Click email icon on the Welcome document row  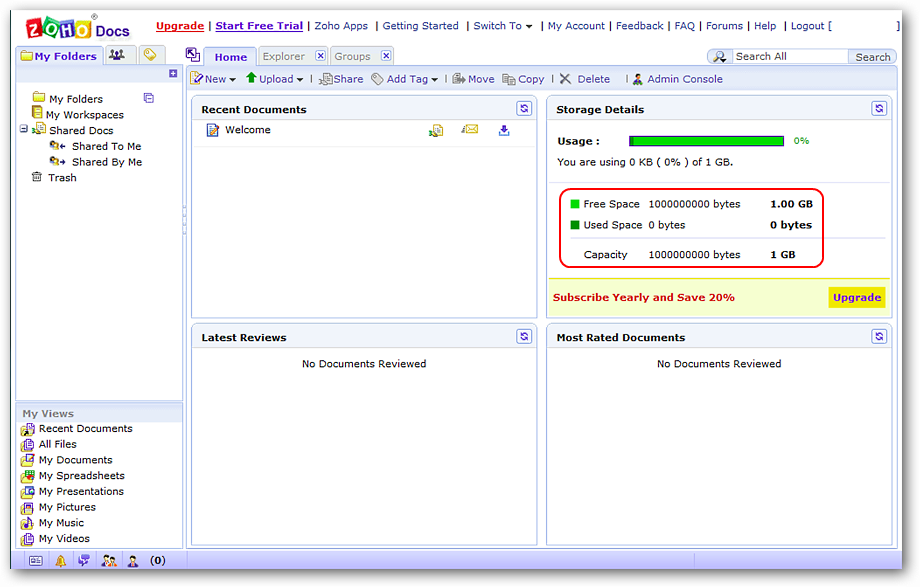tap(470, 129)
